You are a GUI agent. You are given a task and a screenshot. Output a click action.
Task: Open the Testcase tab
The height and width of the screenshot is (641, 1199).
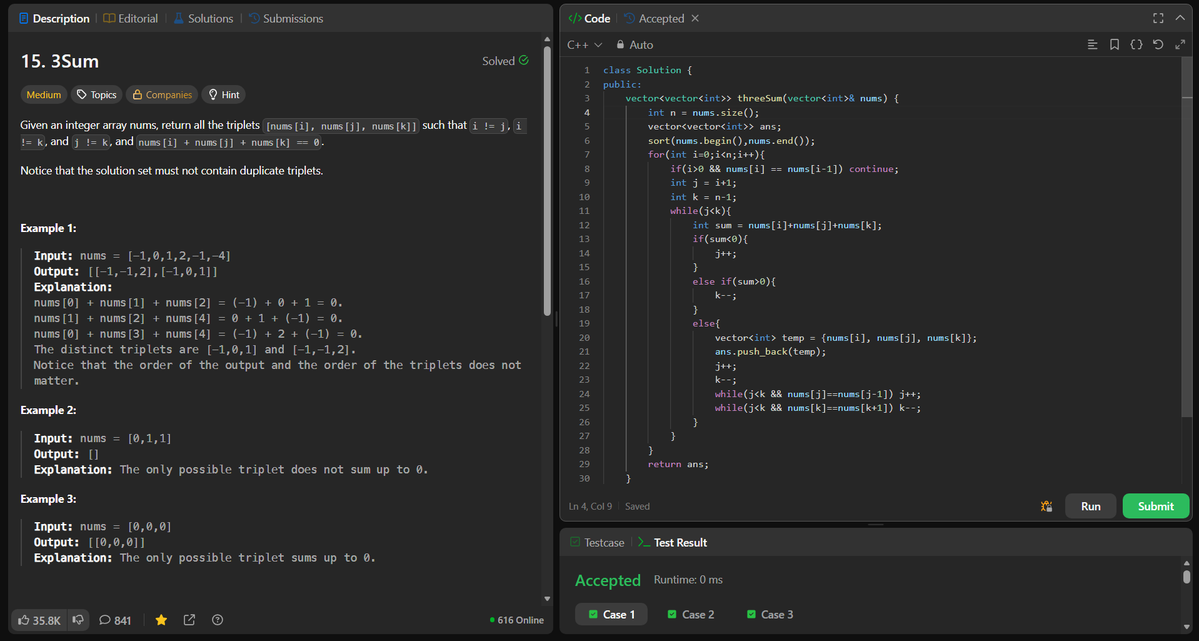coord(597,542)
